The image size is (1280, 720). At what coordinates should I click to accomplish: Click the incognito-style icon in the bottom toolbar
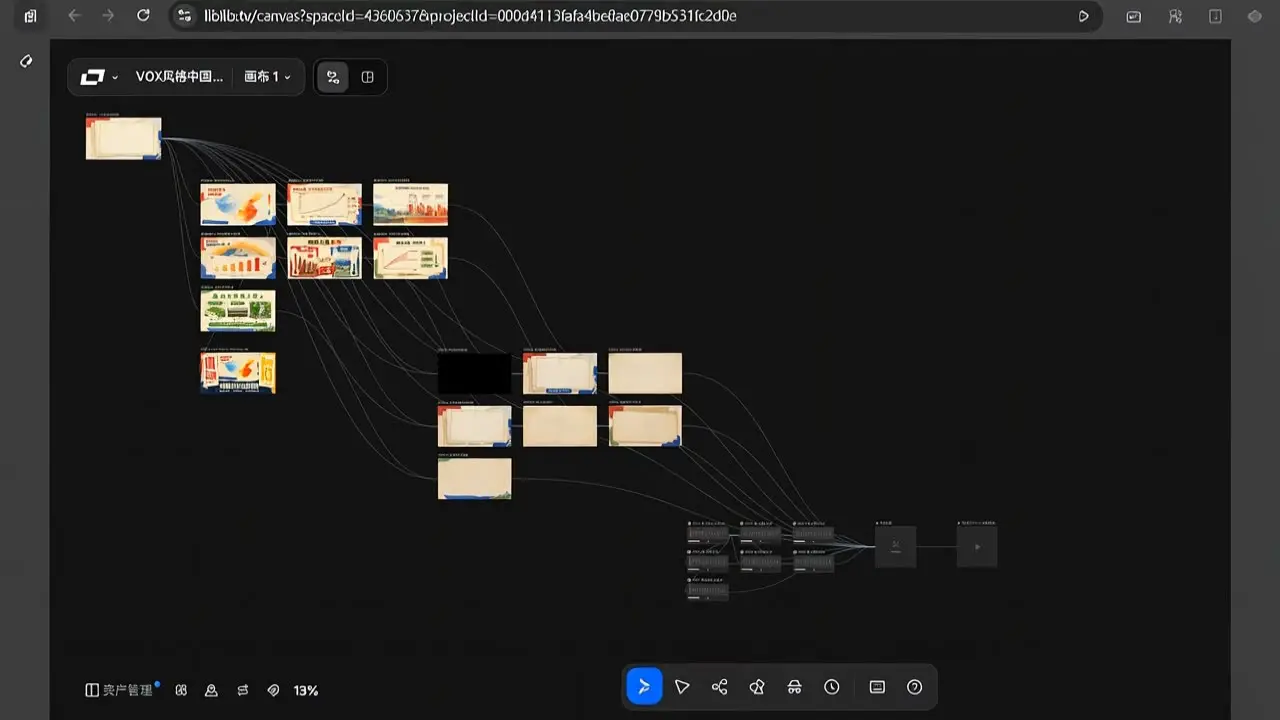794,687
